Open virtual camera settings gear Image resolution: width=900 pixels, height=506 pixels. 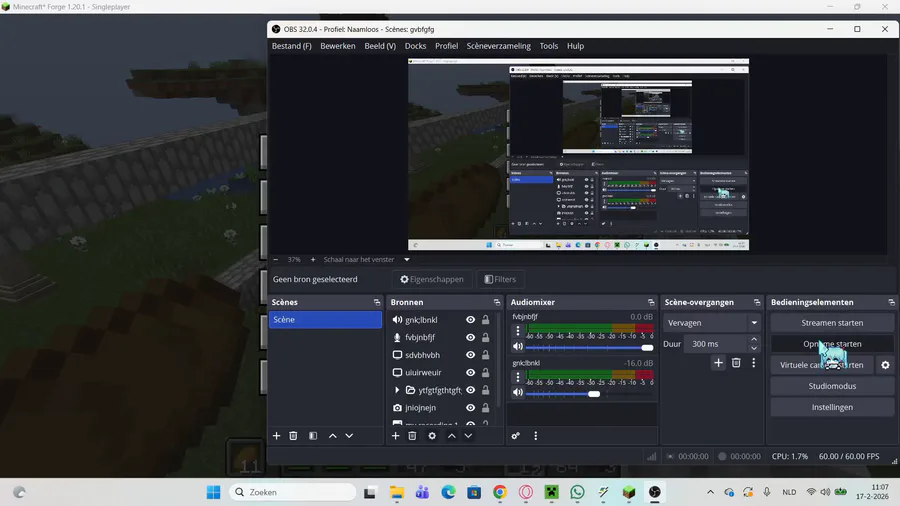885,365
